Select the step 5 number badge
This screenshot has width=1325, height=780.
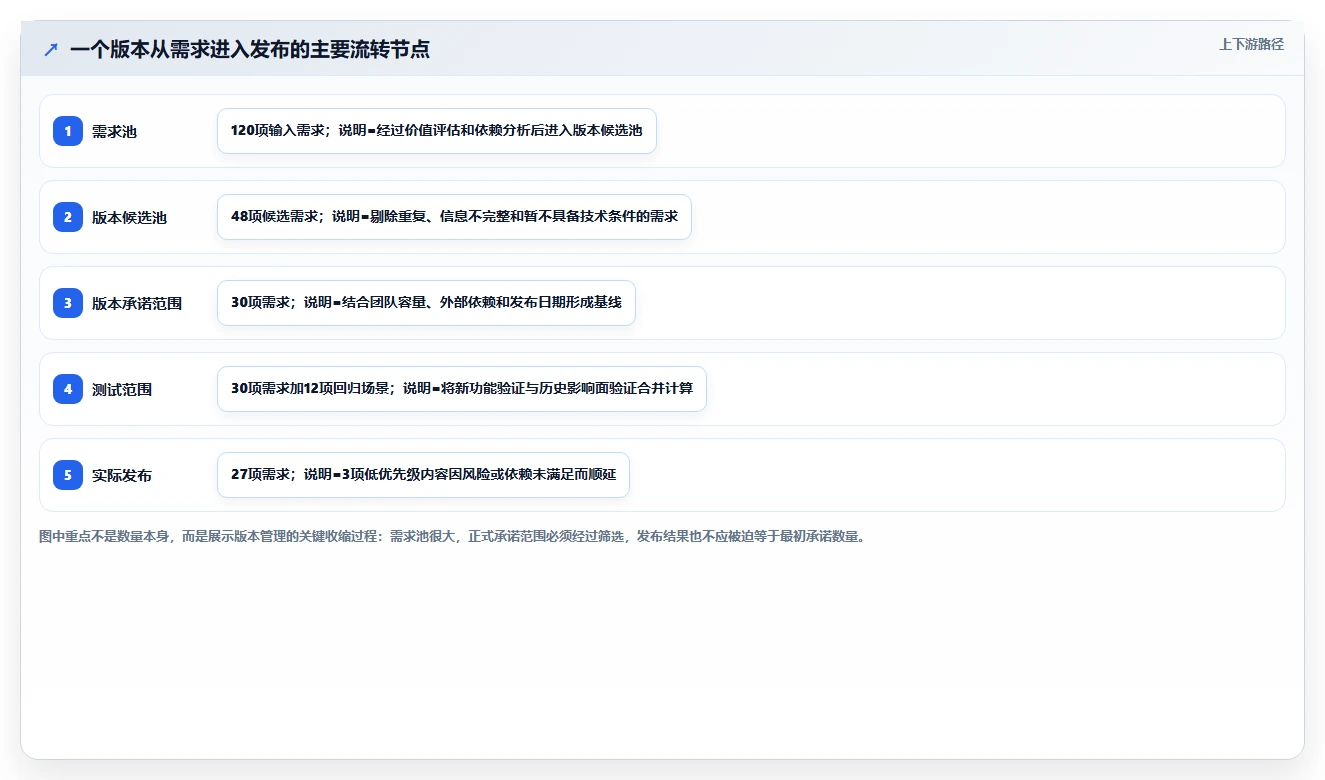click(x=68, y=475)
